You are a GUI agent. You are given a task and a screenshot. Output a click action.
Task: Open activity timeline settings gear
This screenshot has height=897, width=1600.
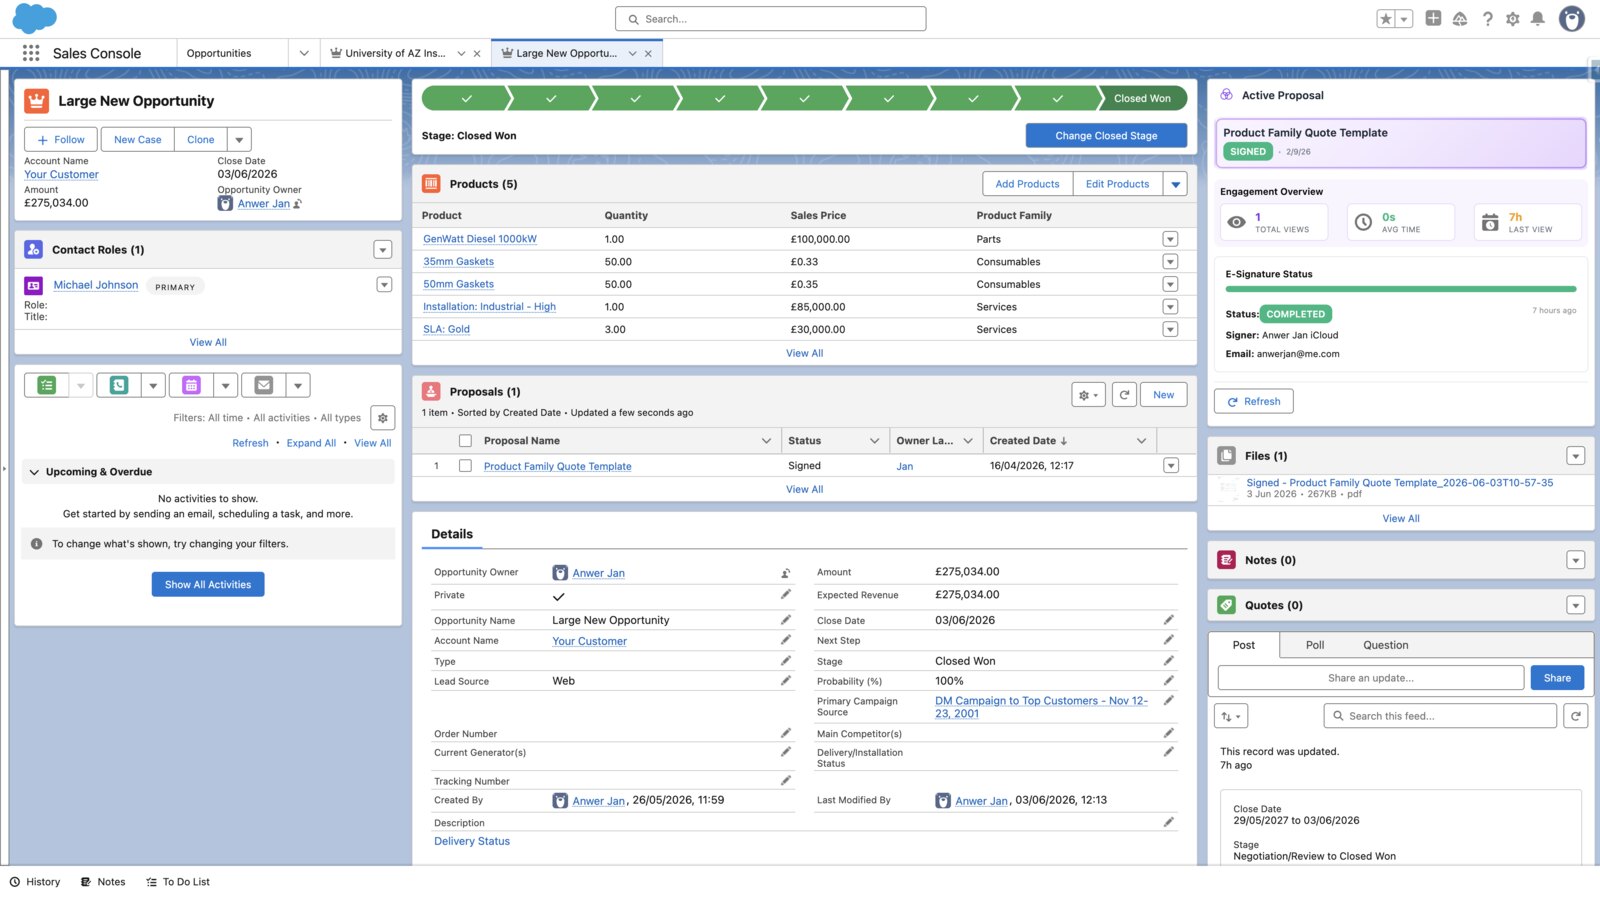(383, 418)
